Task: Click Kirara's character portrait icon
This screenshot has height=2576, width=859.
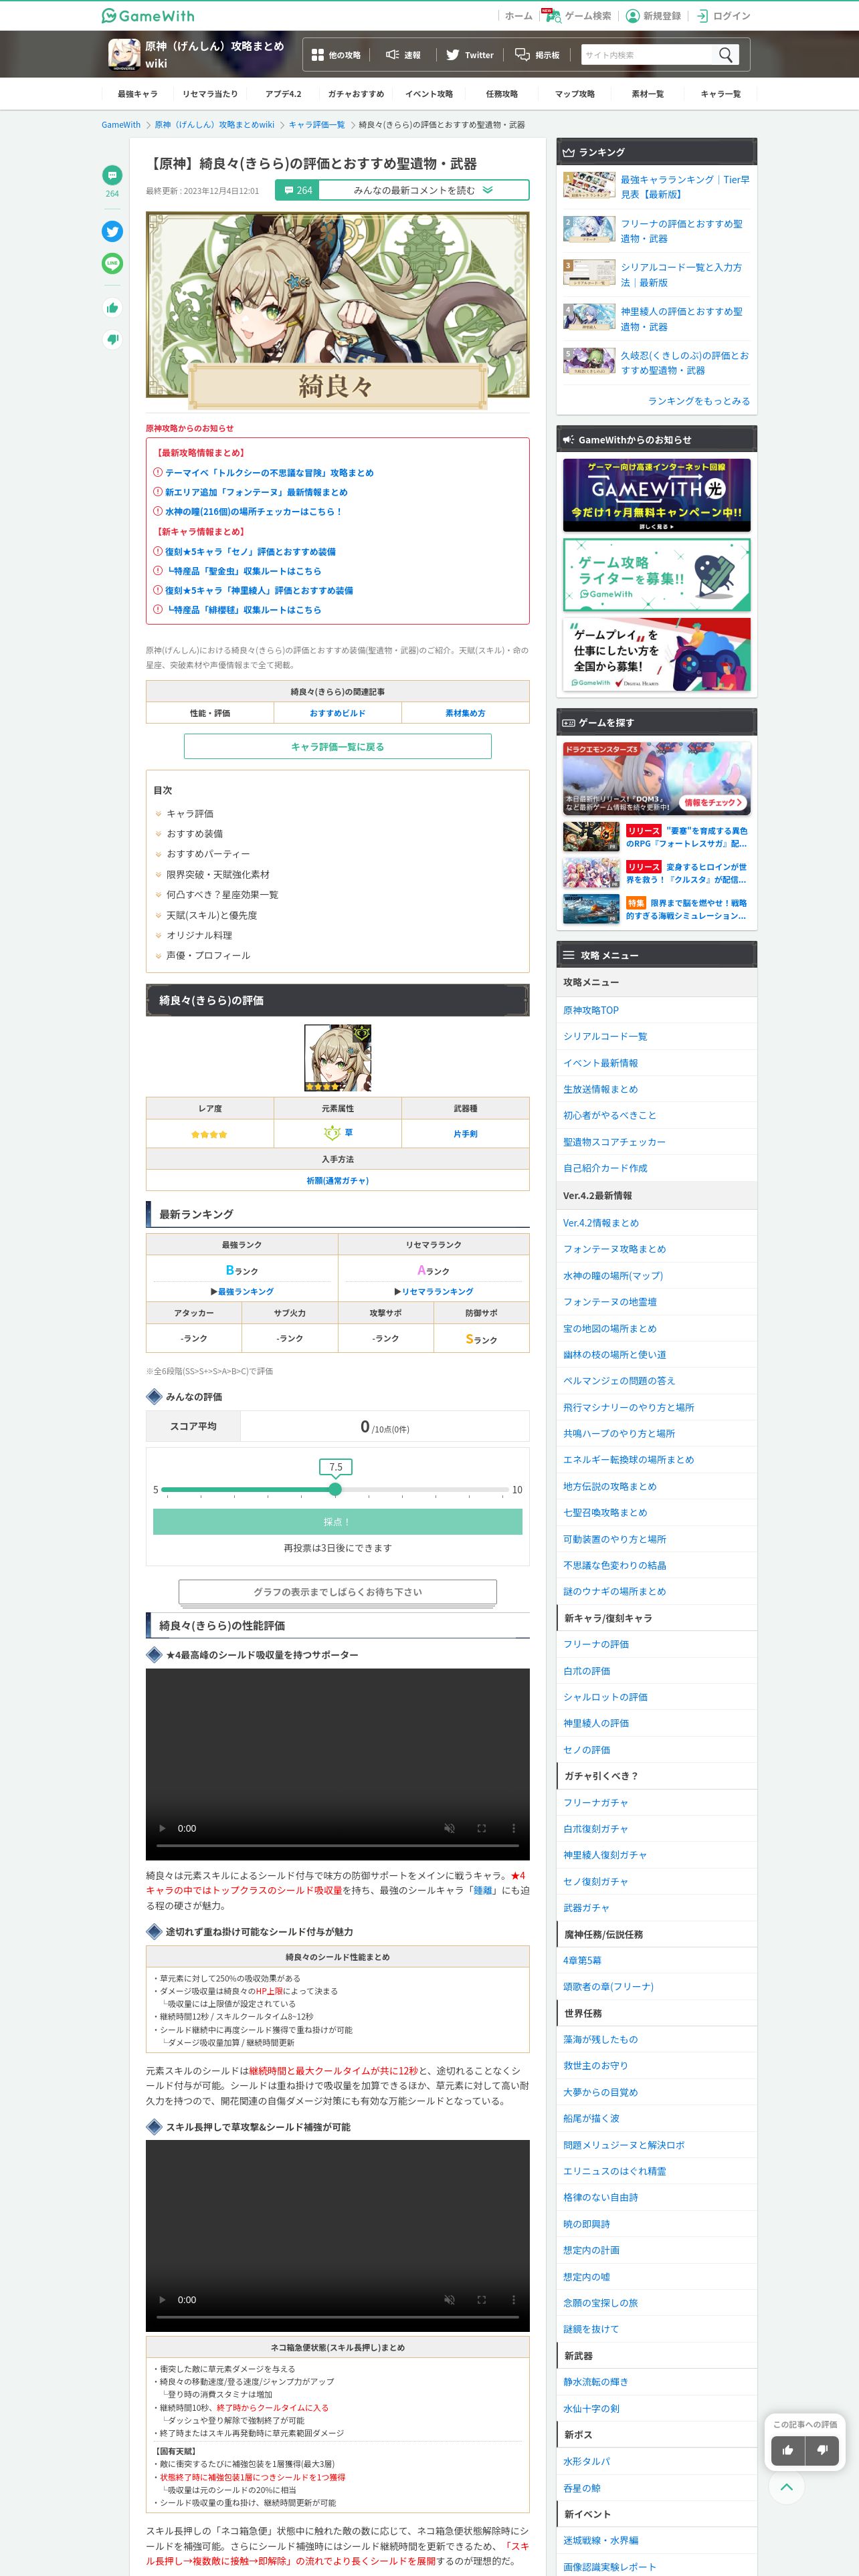Action: (x=337, y=1057)
